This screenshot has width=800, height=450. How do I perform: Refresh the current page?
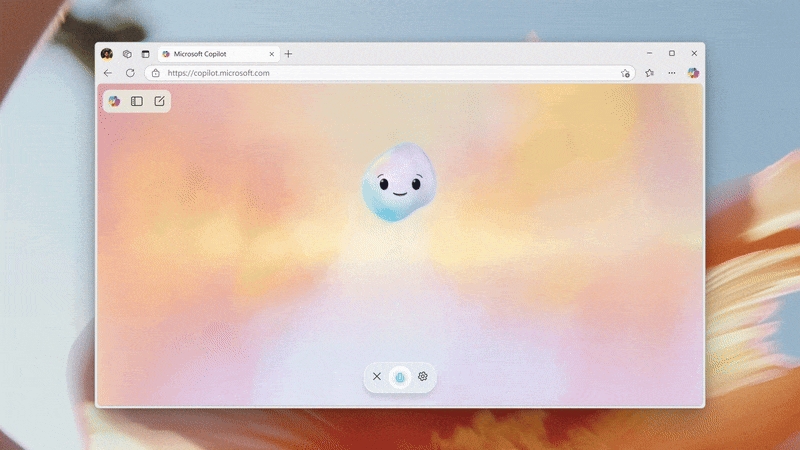pos(130,73)
